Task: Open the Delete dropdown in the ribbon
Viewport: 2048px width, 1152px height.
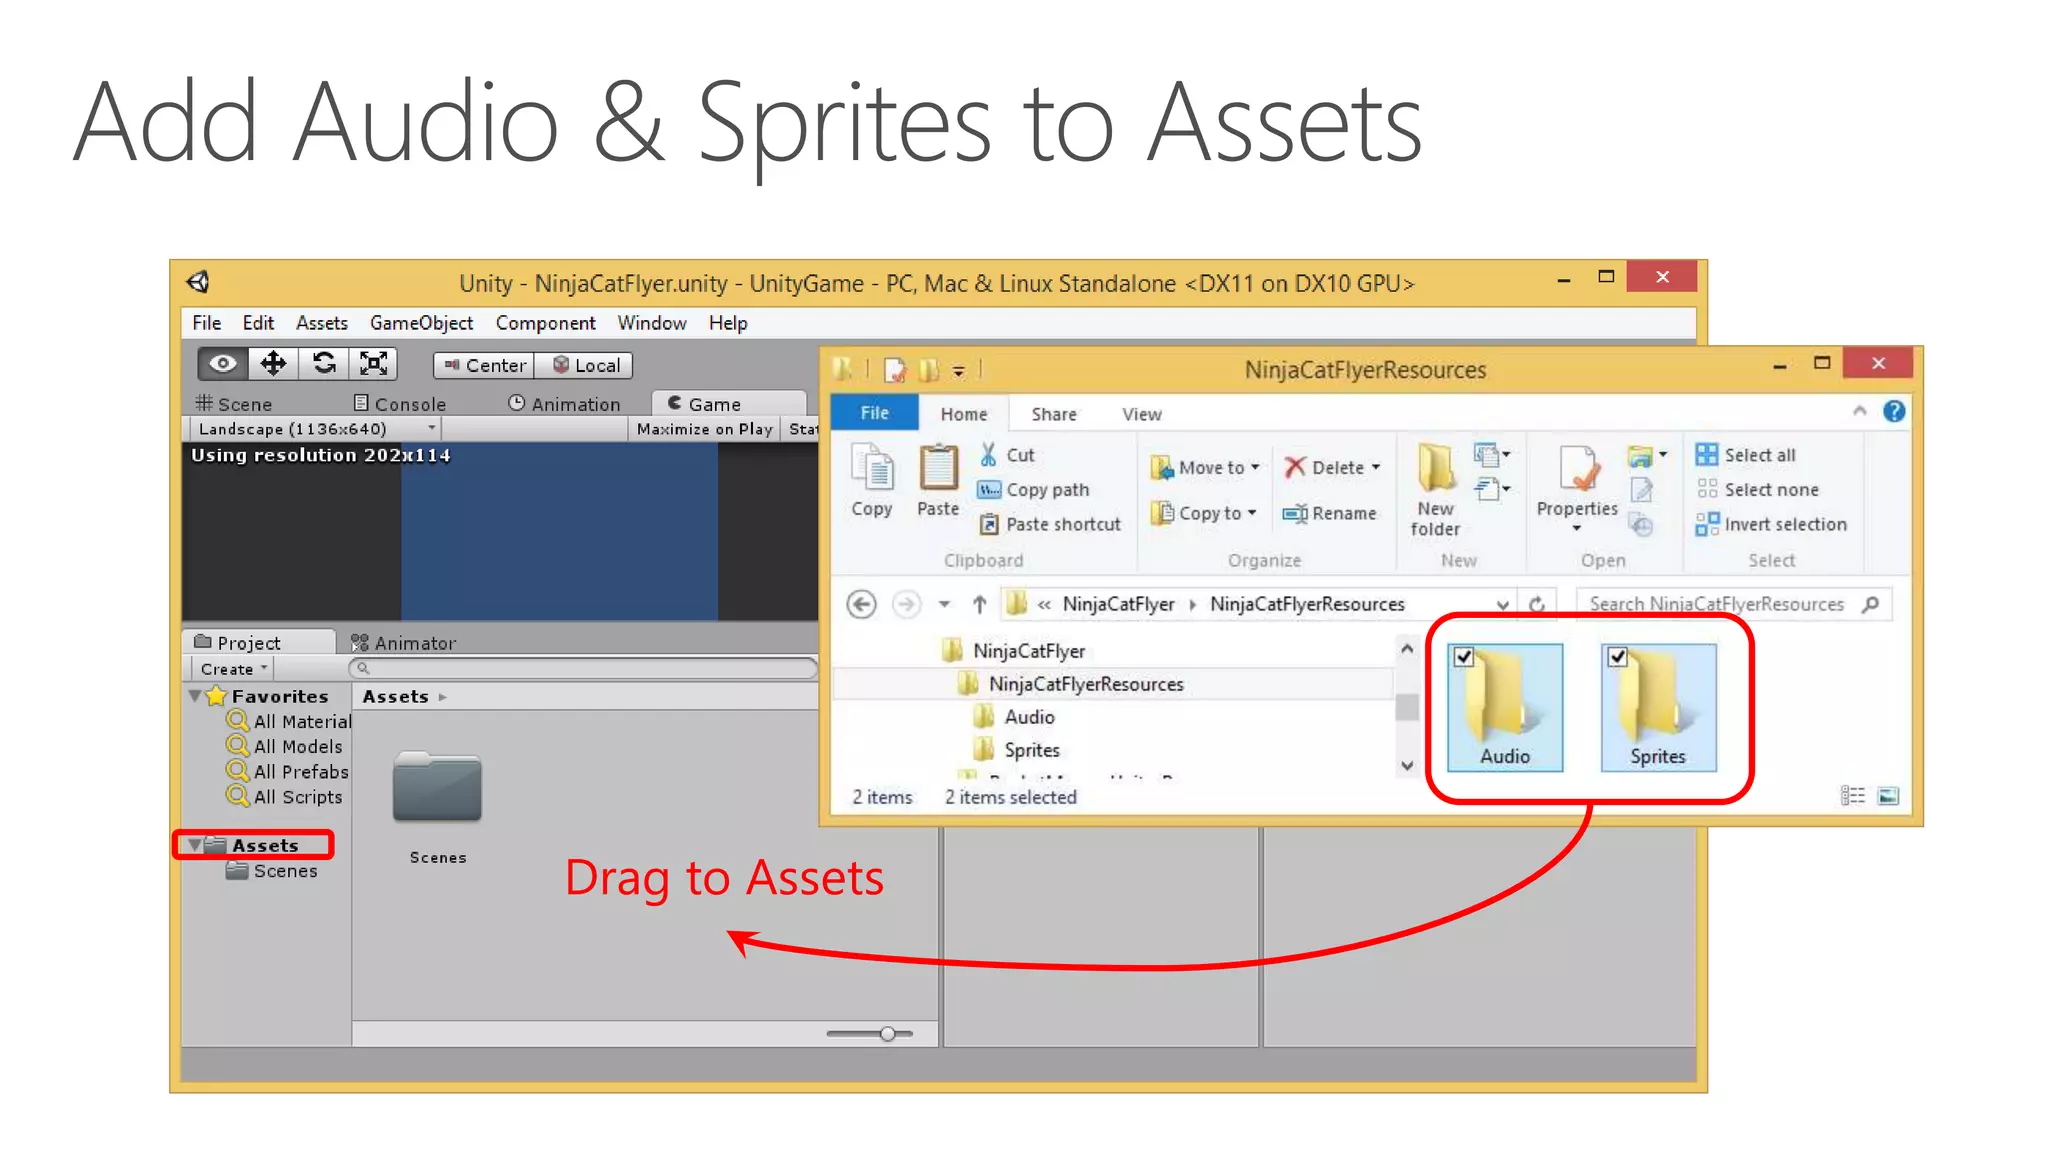Action: 1332,468
